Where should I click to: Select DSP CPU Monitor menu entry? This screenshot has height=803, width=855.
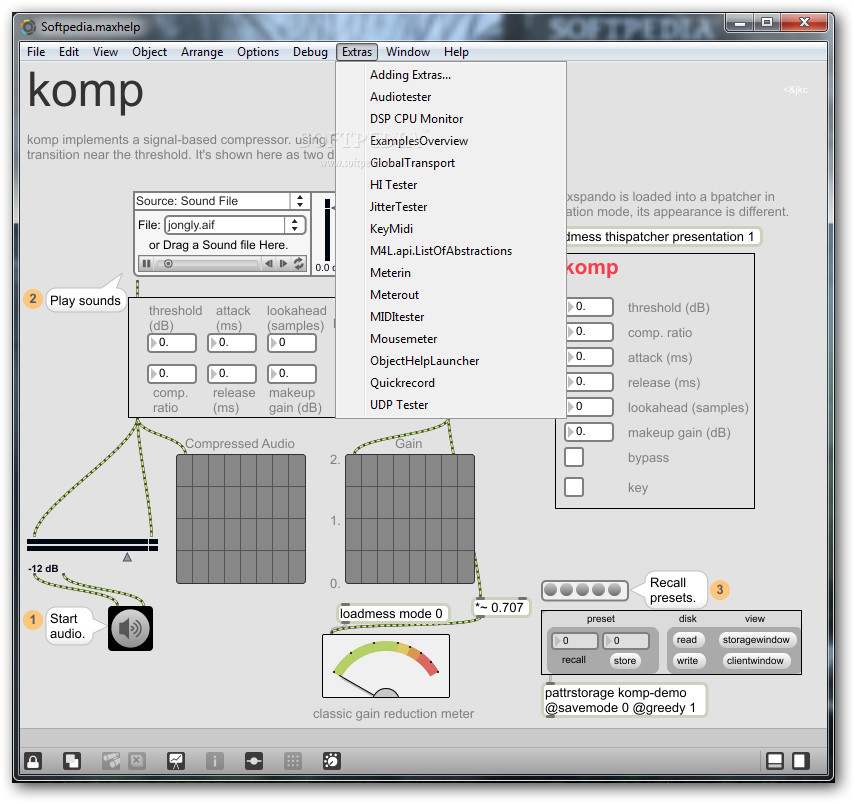(x=450, y=119)
